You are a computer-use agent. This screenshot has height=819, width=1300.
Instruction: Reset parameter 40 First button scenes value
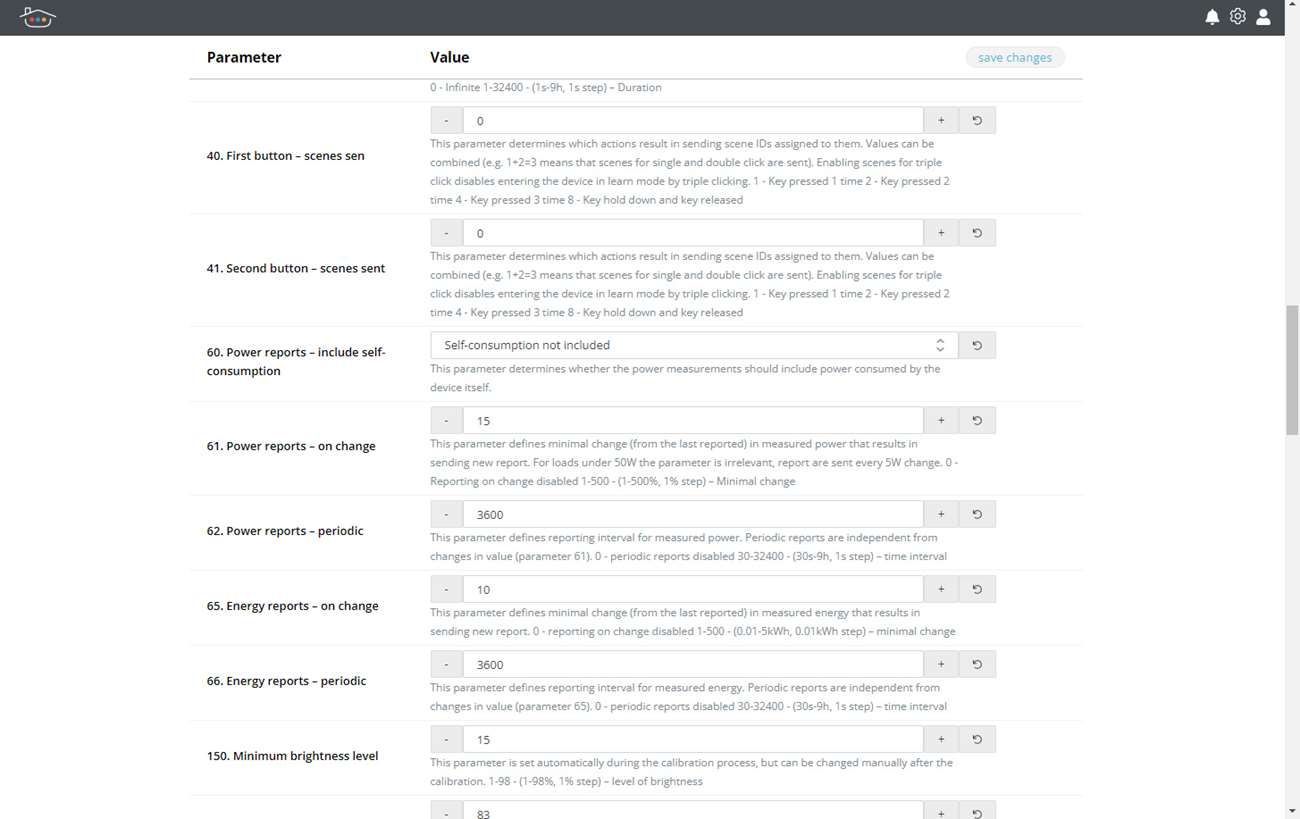coord(977,120)
